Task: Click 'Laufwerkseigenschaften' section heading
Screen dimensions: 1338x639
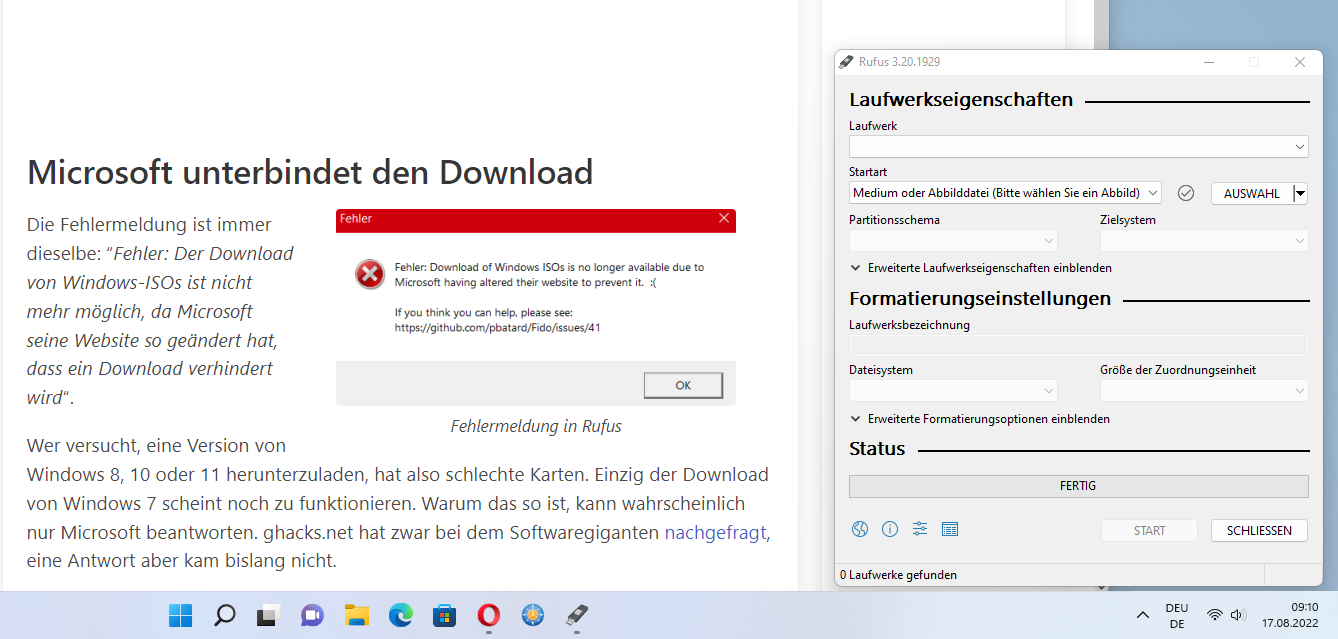Action: point(961,100)
